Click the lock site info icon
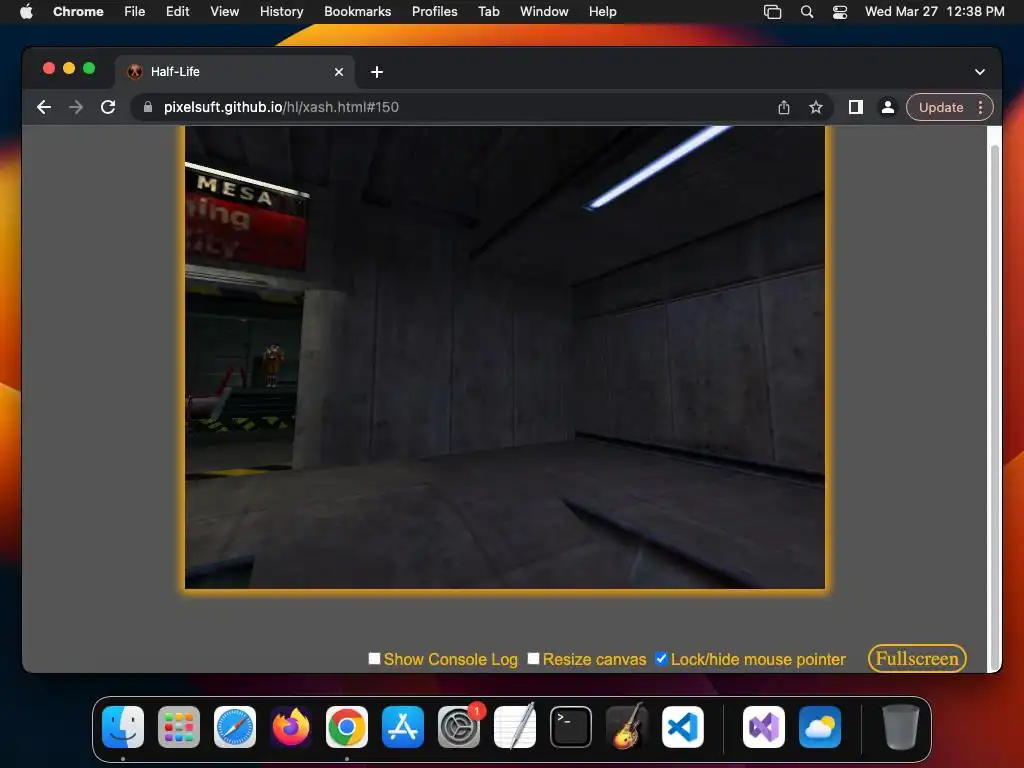Viewport: 1024px width, 768px height. pos(148,107)
